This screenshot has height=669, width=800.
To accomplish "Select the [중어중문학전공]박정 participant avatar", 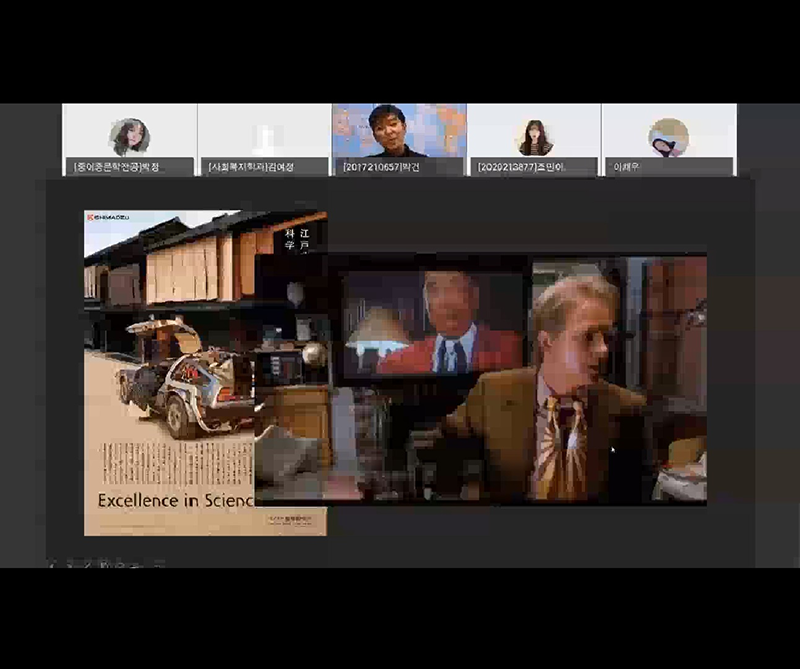I will click(x=129, y=137).
